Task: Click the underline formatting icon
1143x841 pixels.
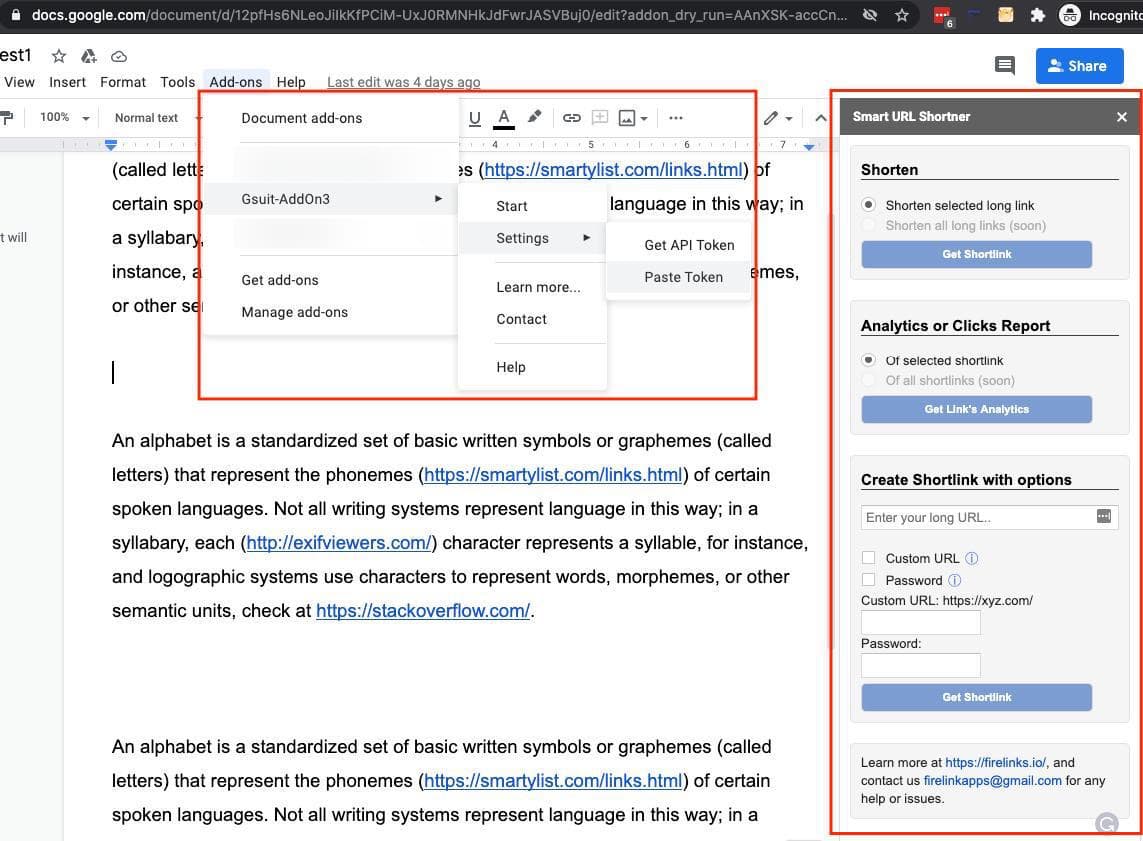Action: pyautogui.click(x=475, y=118)
